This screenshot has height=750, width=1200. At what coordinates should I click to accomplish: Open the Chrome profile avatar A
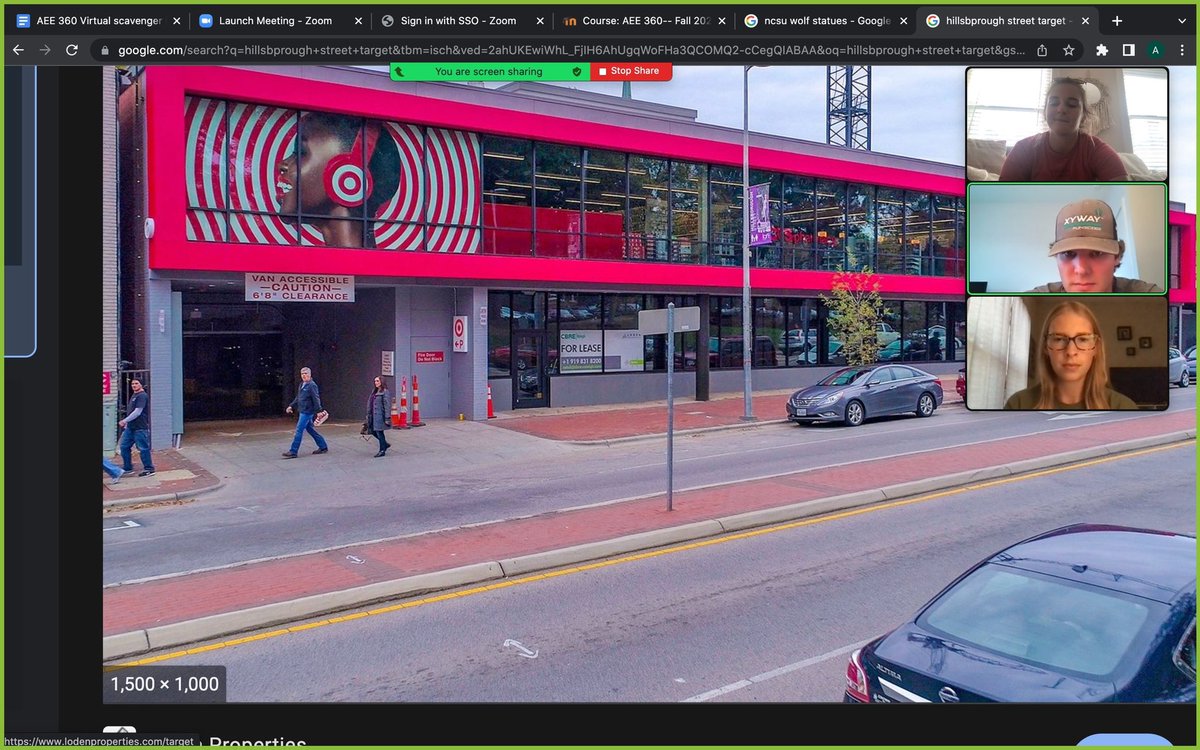[1155, 50]
